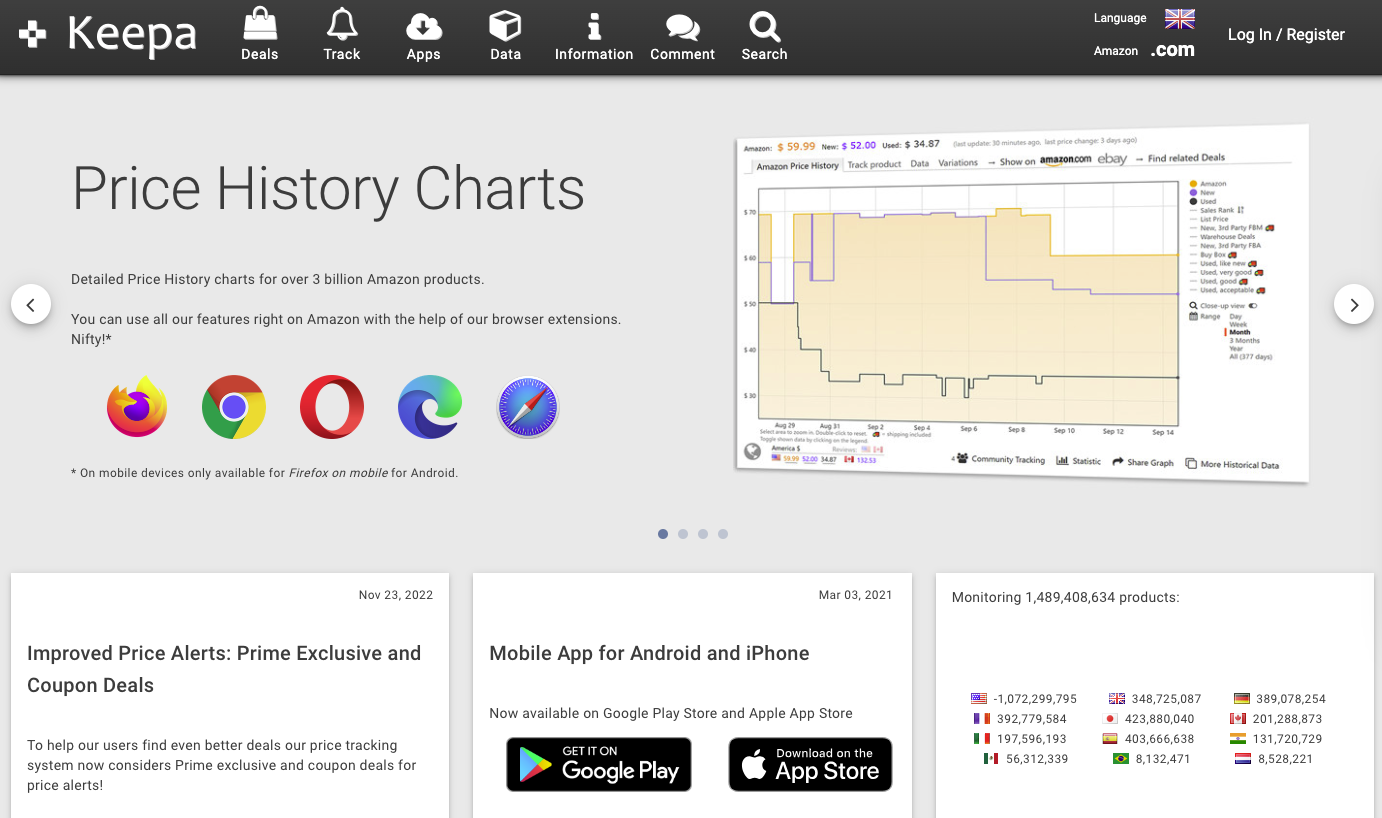1382x818 pixels.
Task: Select the second carousel indicator dot
Action: point(683,534)
